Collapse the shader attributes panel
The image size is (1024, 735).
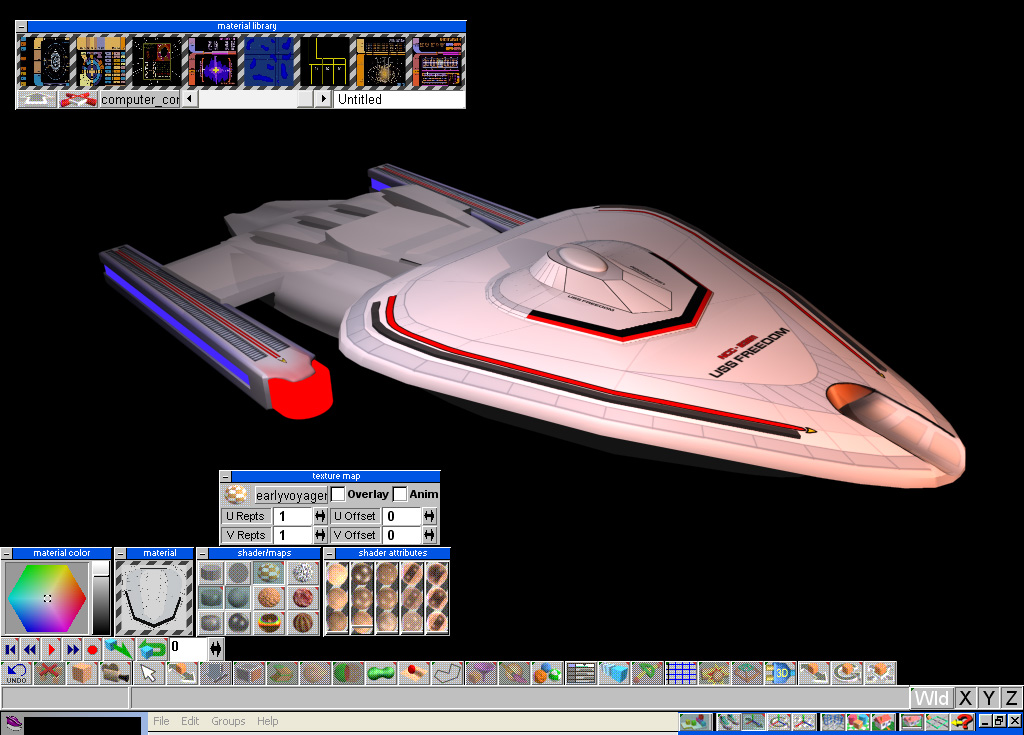point(330,553)
